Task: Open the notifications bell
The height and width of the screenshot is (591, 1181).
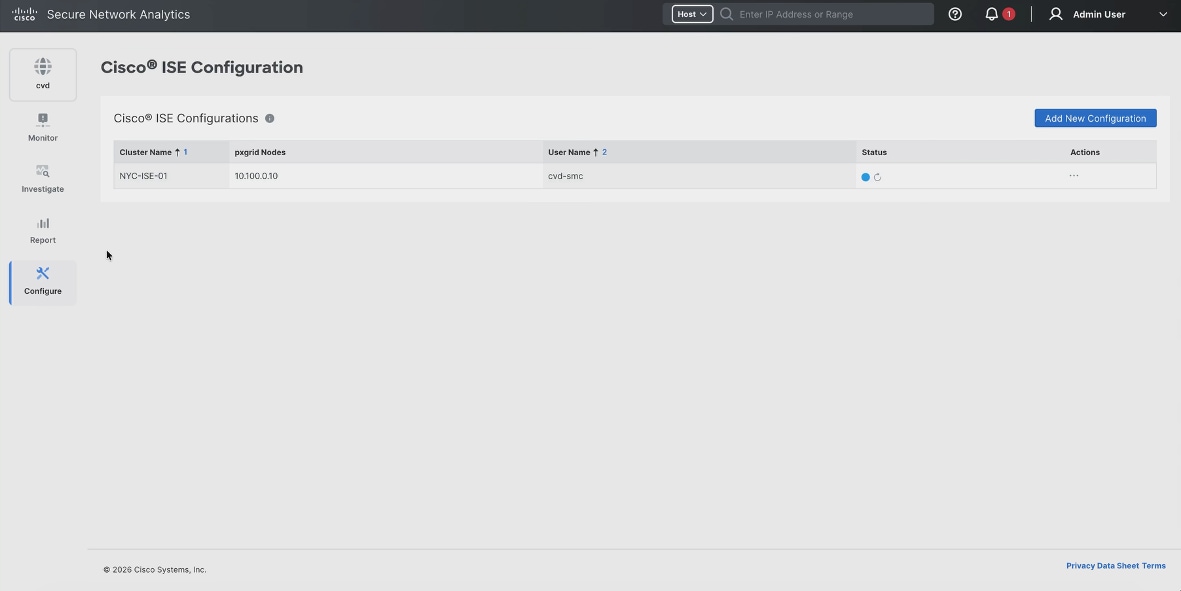Action: (992, 14)
